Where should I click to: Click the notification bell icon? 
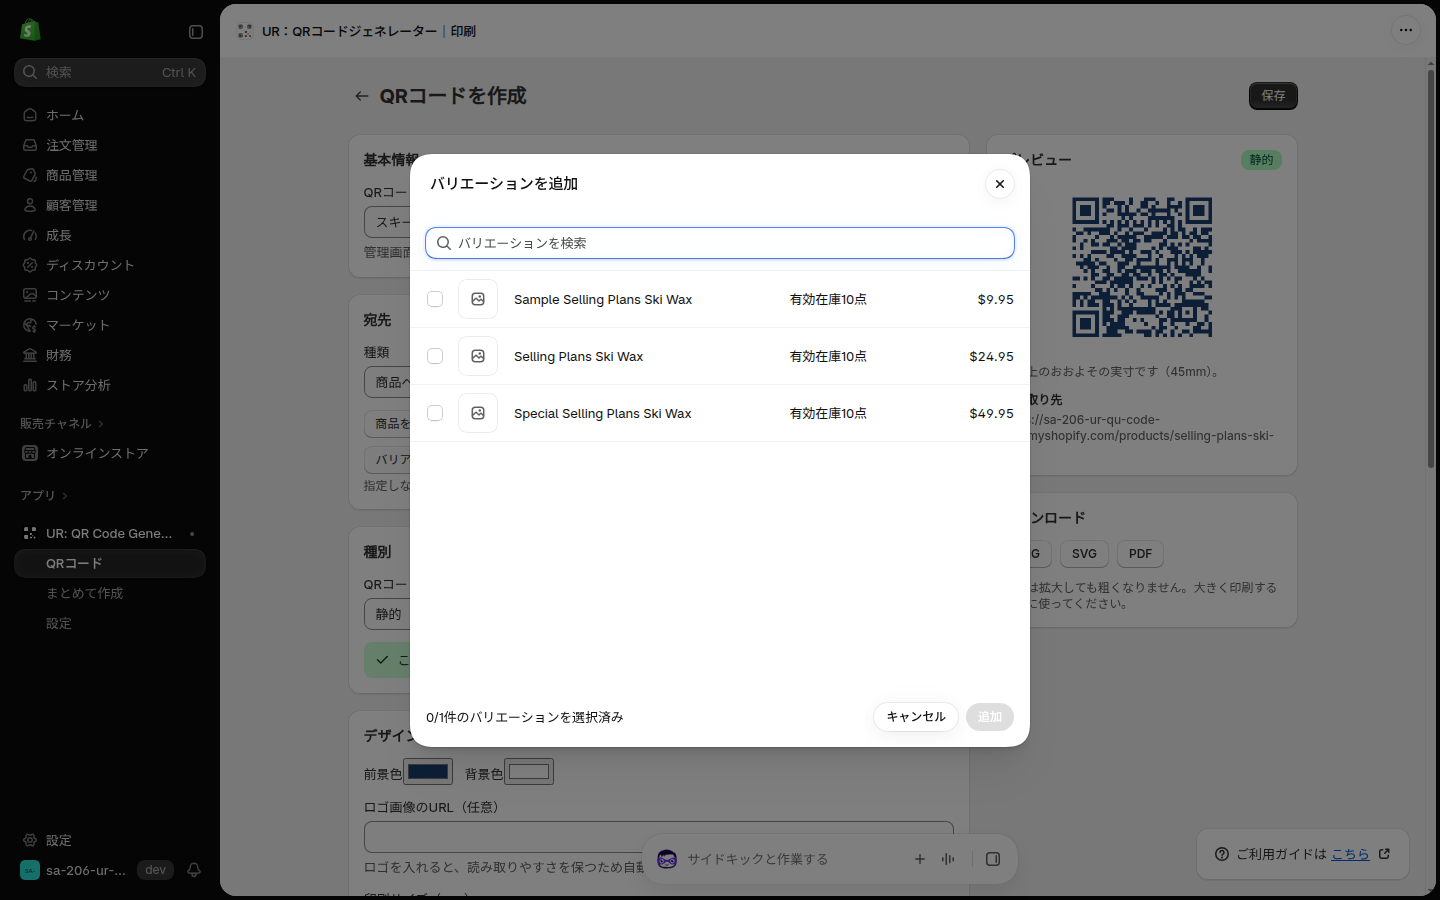194,870
